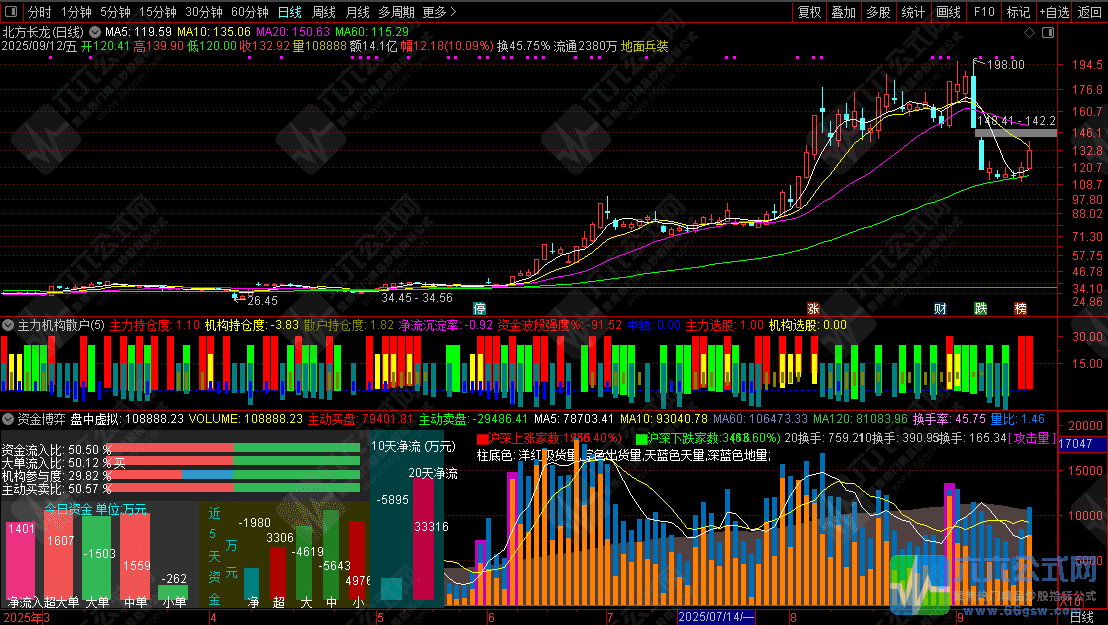Open F10 company information

pos(984,13)
